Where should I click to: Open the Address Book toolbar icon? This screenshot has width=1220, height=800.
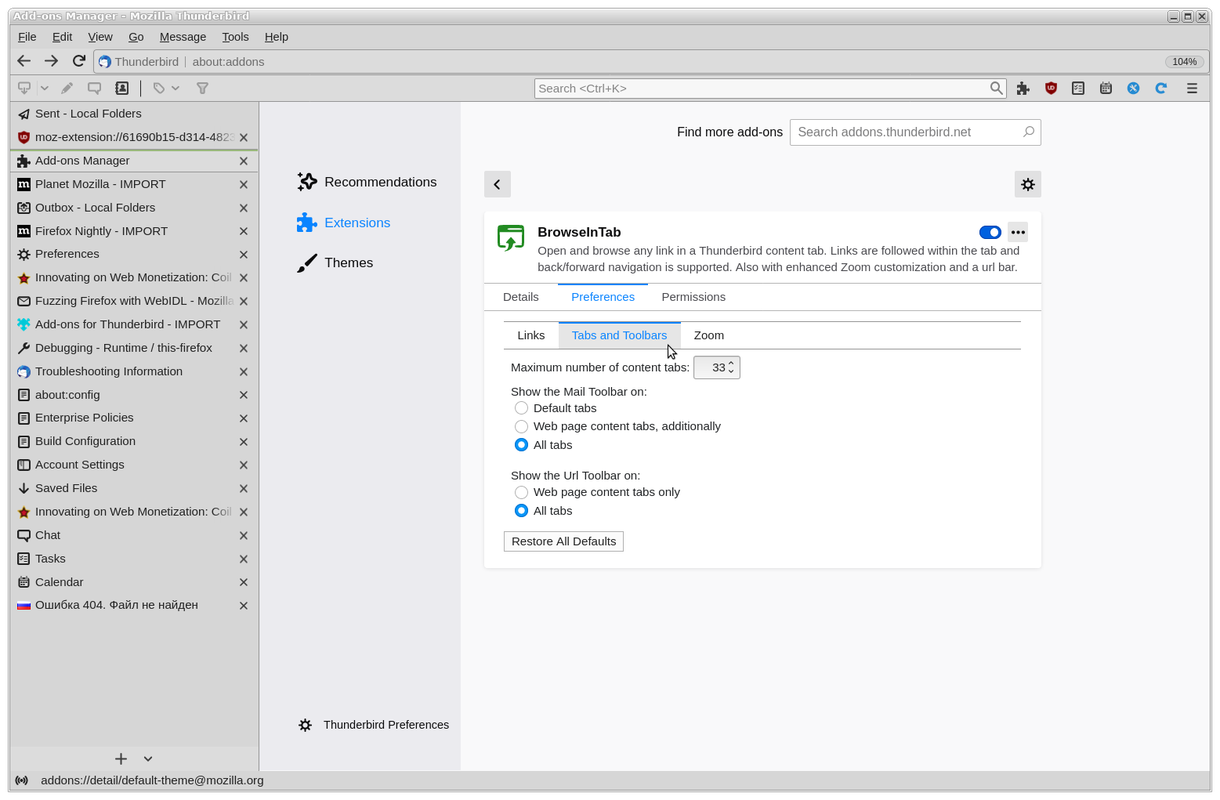[x=122, y=88]
